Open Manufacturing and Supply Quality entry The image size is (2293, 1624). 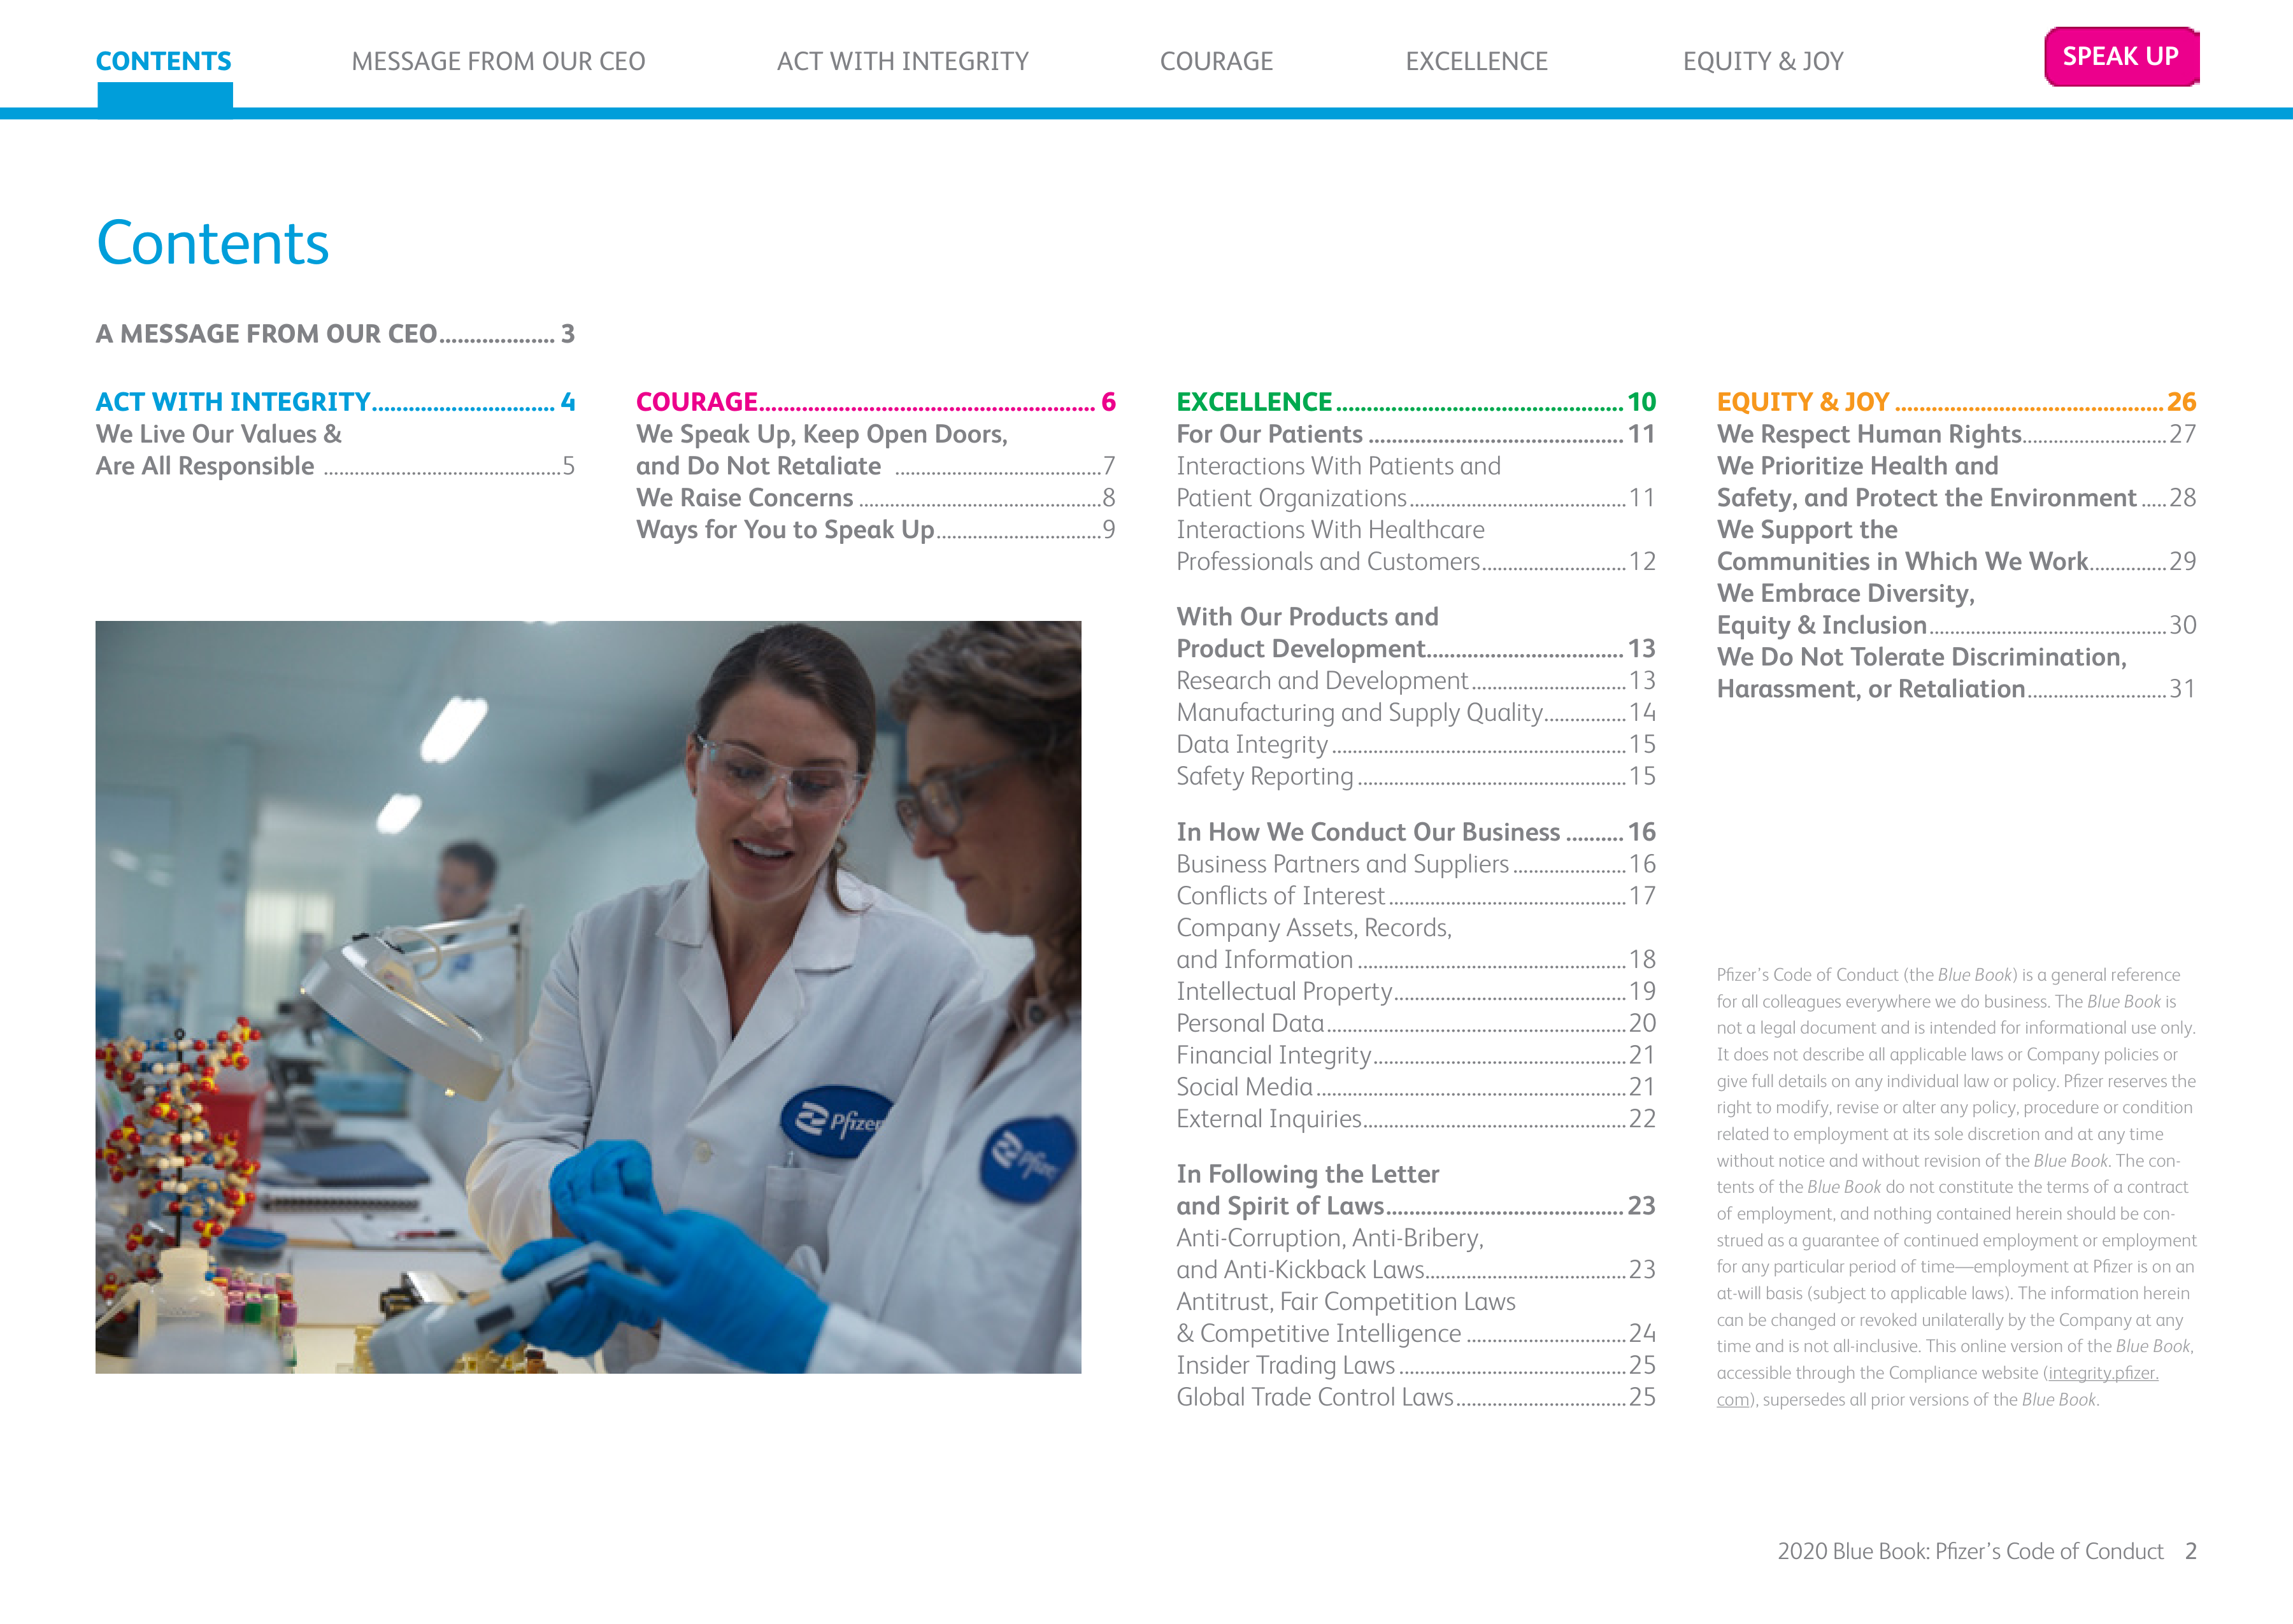click(x=1416, y=713)
